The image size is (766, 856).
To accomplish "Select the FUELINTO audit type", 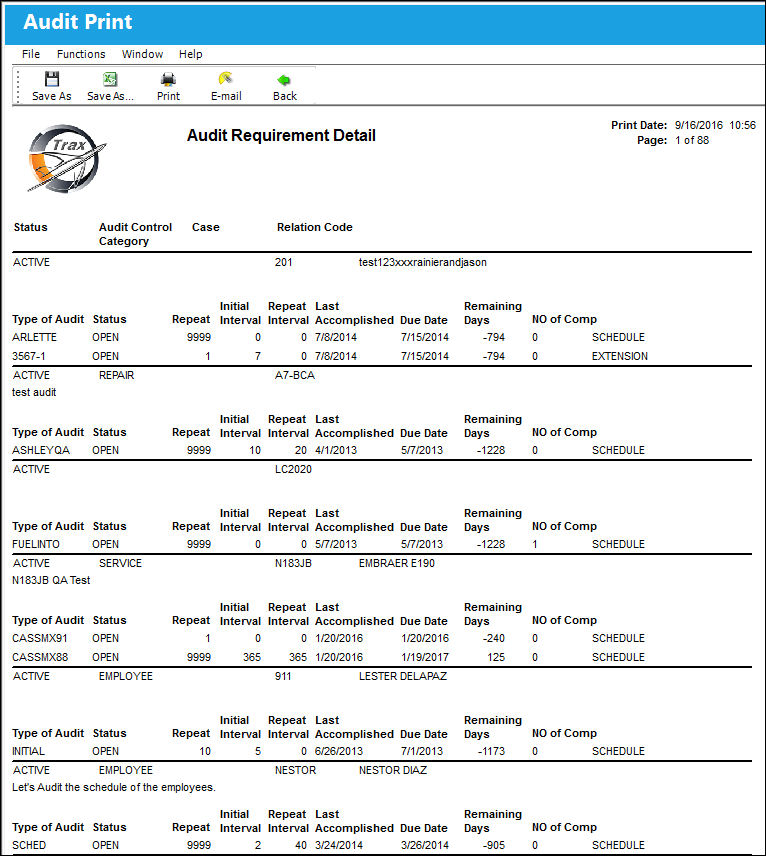I will pyautogui.click(x=36, y=544).
